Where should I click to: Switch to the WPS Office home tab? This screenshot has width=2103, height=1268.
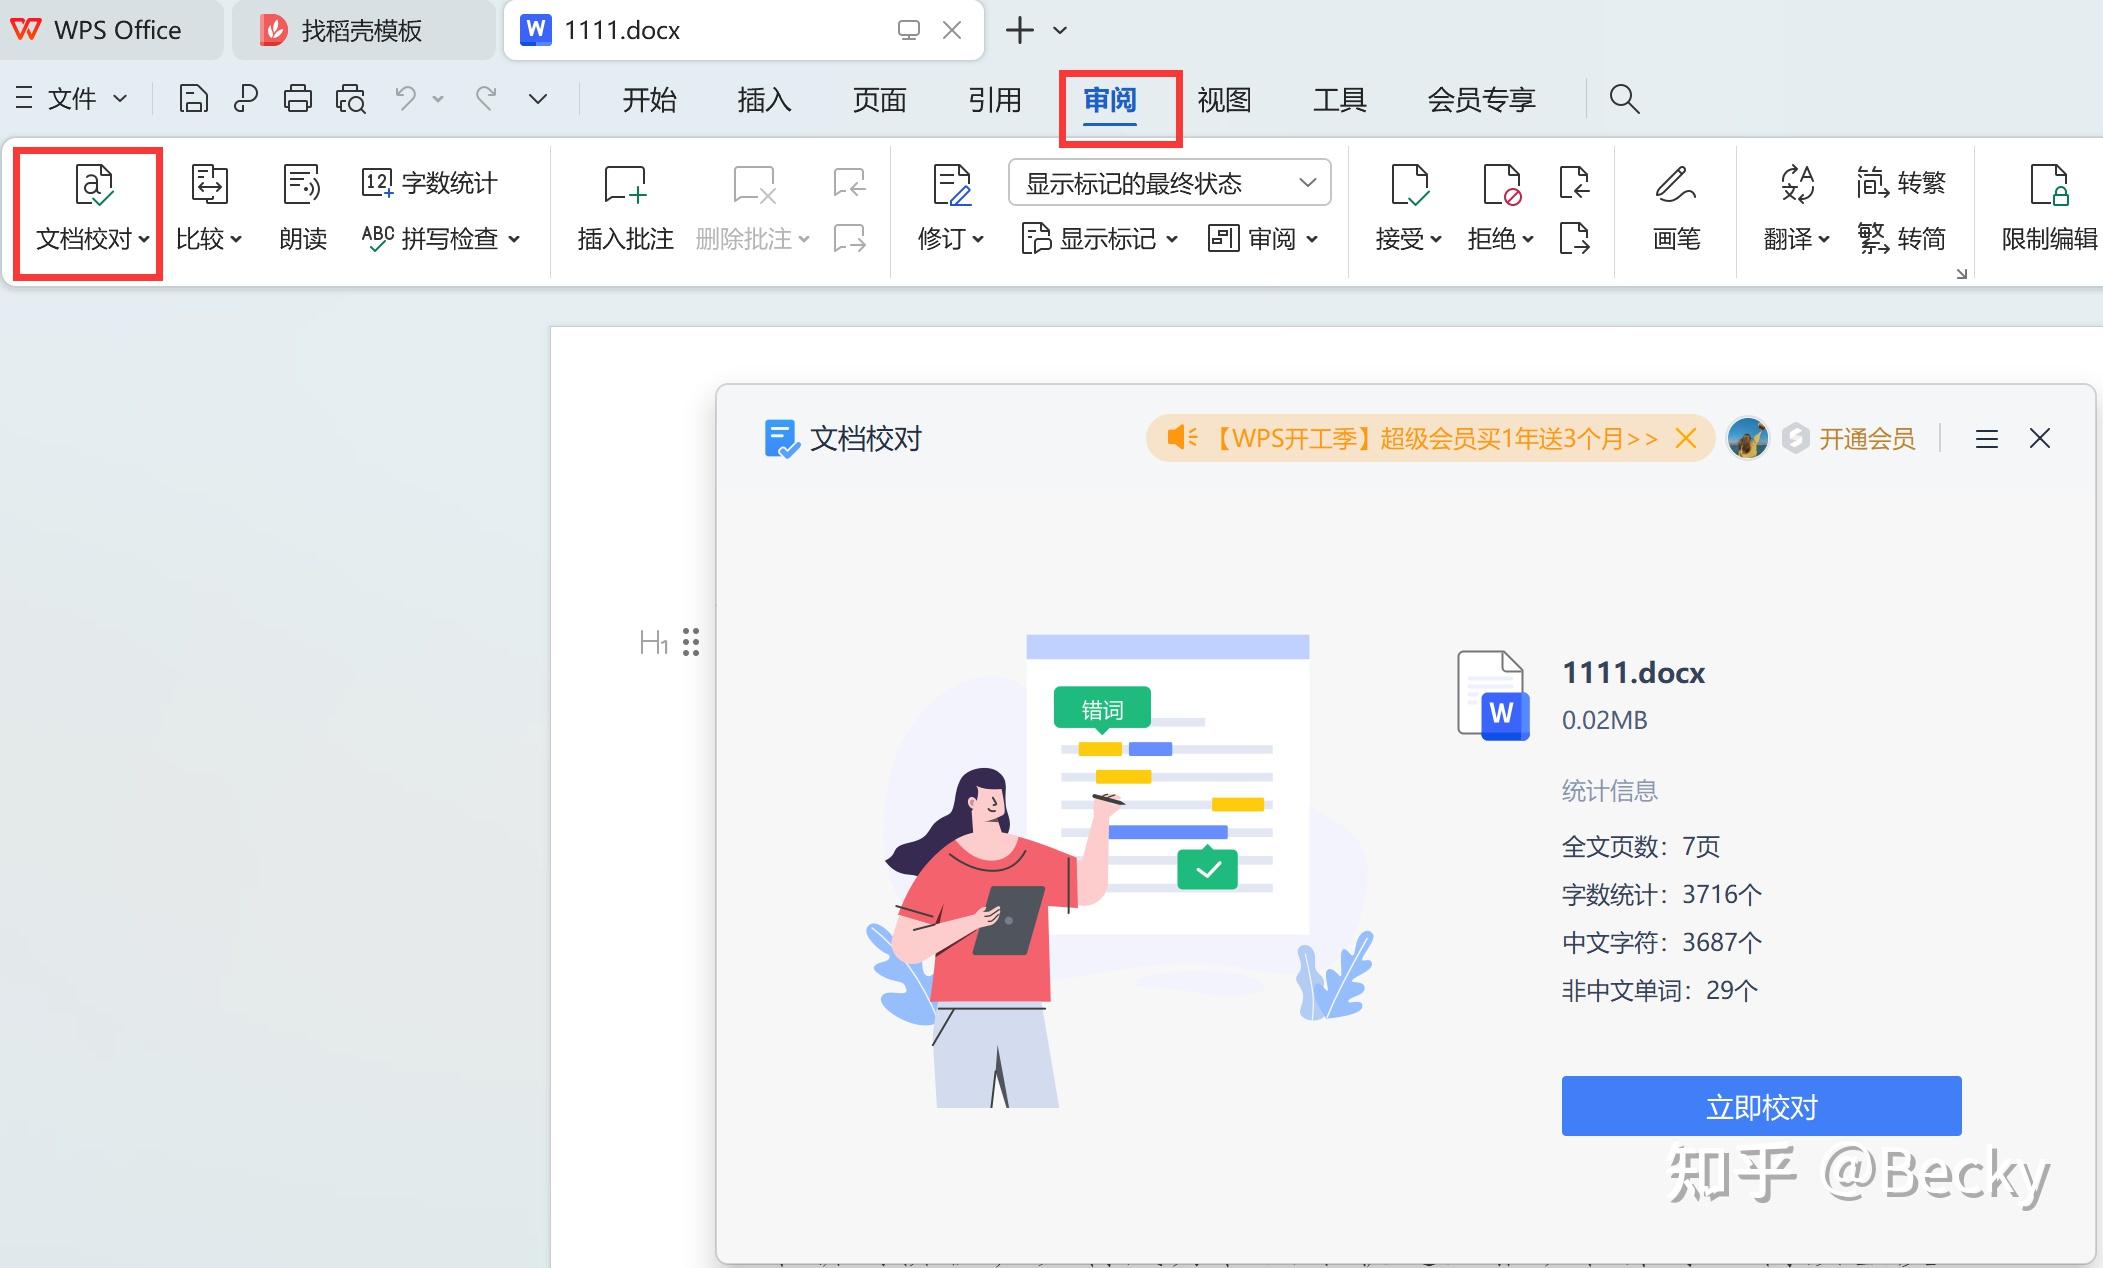(x=112, y=30)
